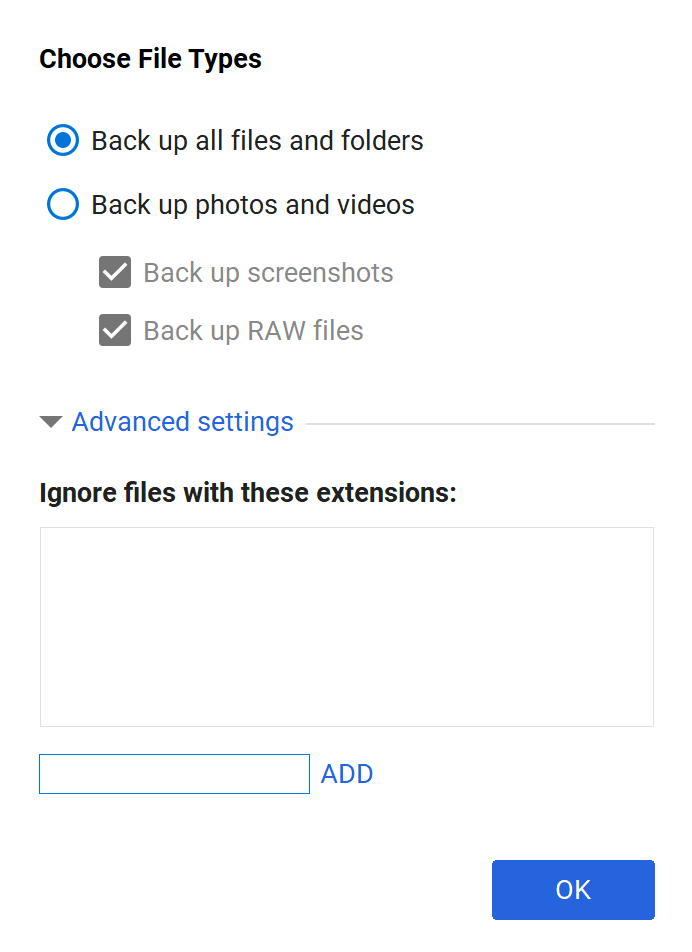Viewport: 692px width, 952px height.
Task: Select the "Back up all files and folders" radio button
Action: [63, 141]
